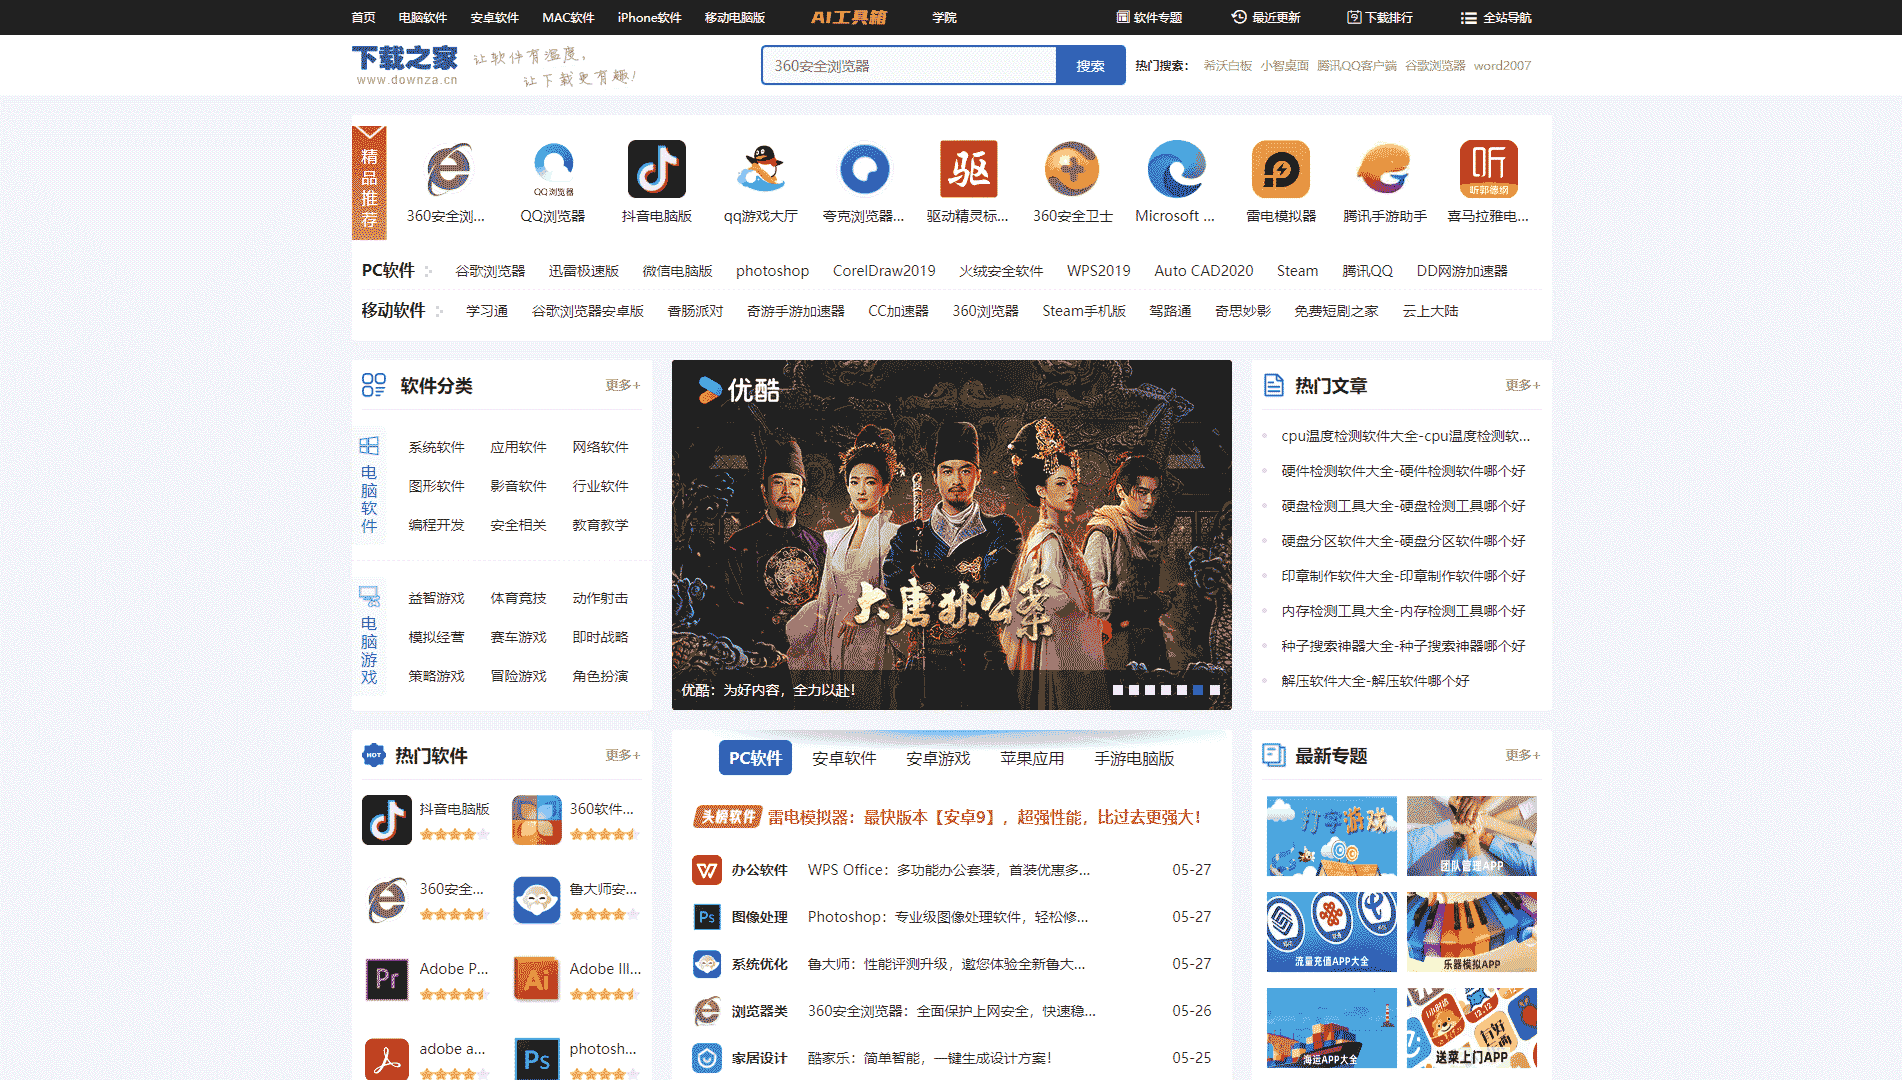Click the Adobe Illustrator Ai icon
Image resolution: width=1902 pixels, height=1080 pixels.
(x=537, y=980)
